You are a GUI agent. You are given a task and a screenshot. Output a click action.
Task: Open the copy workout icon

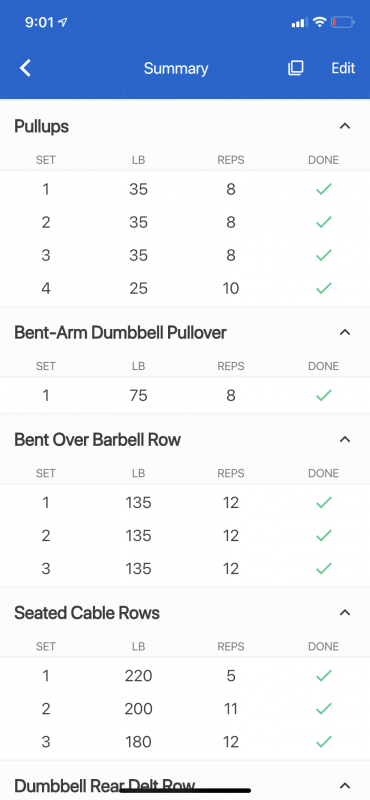[x=295, y=68]
